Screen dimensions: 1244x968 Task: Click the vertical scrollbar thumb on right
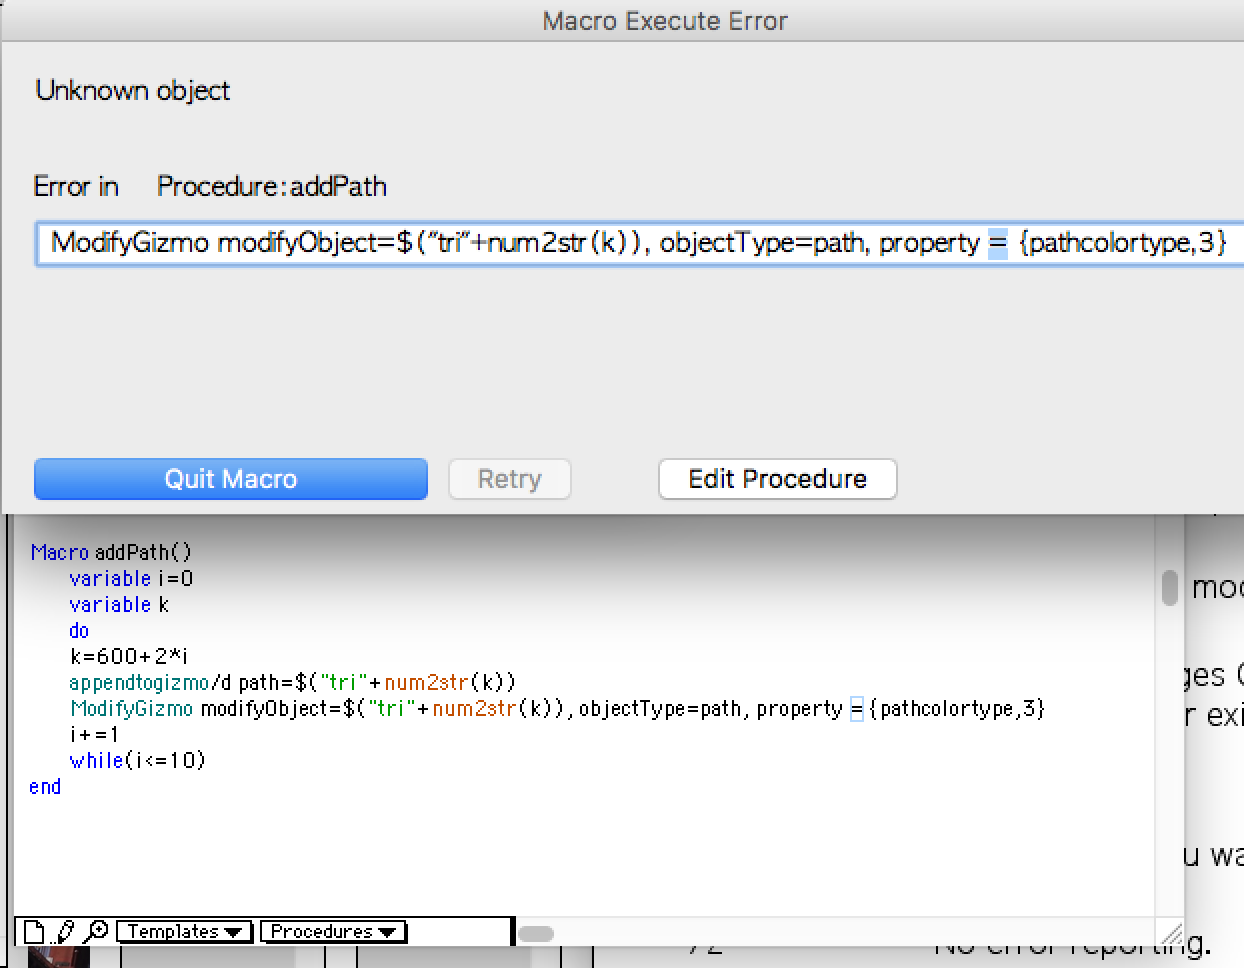[1169, 588]
